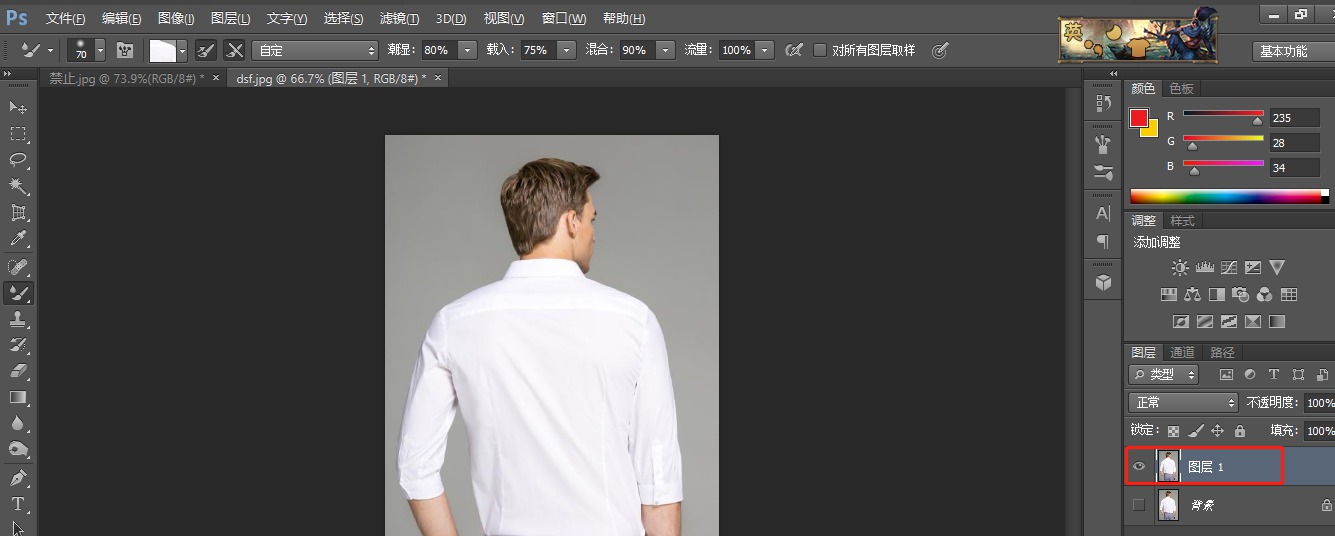Screen dimensions: 1335x536
Task: Click the R channel color slider
Action: coord(1223,116)
